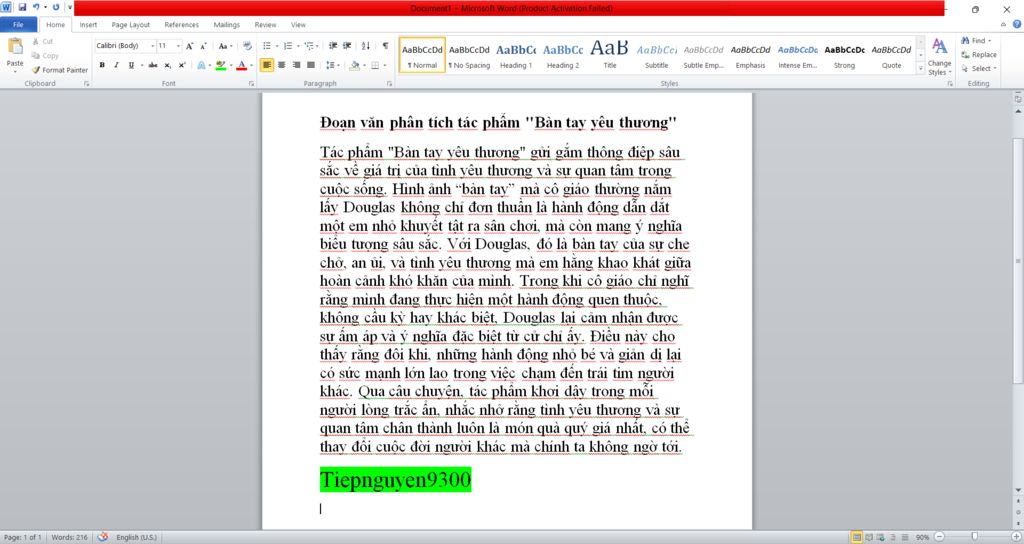
Task: Click Replace in Editing group
Action: 978,55
